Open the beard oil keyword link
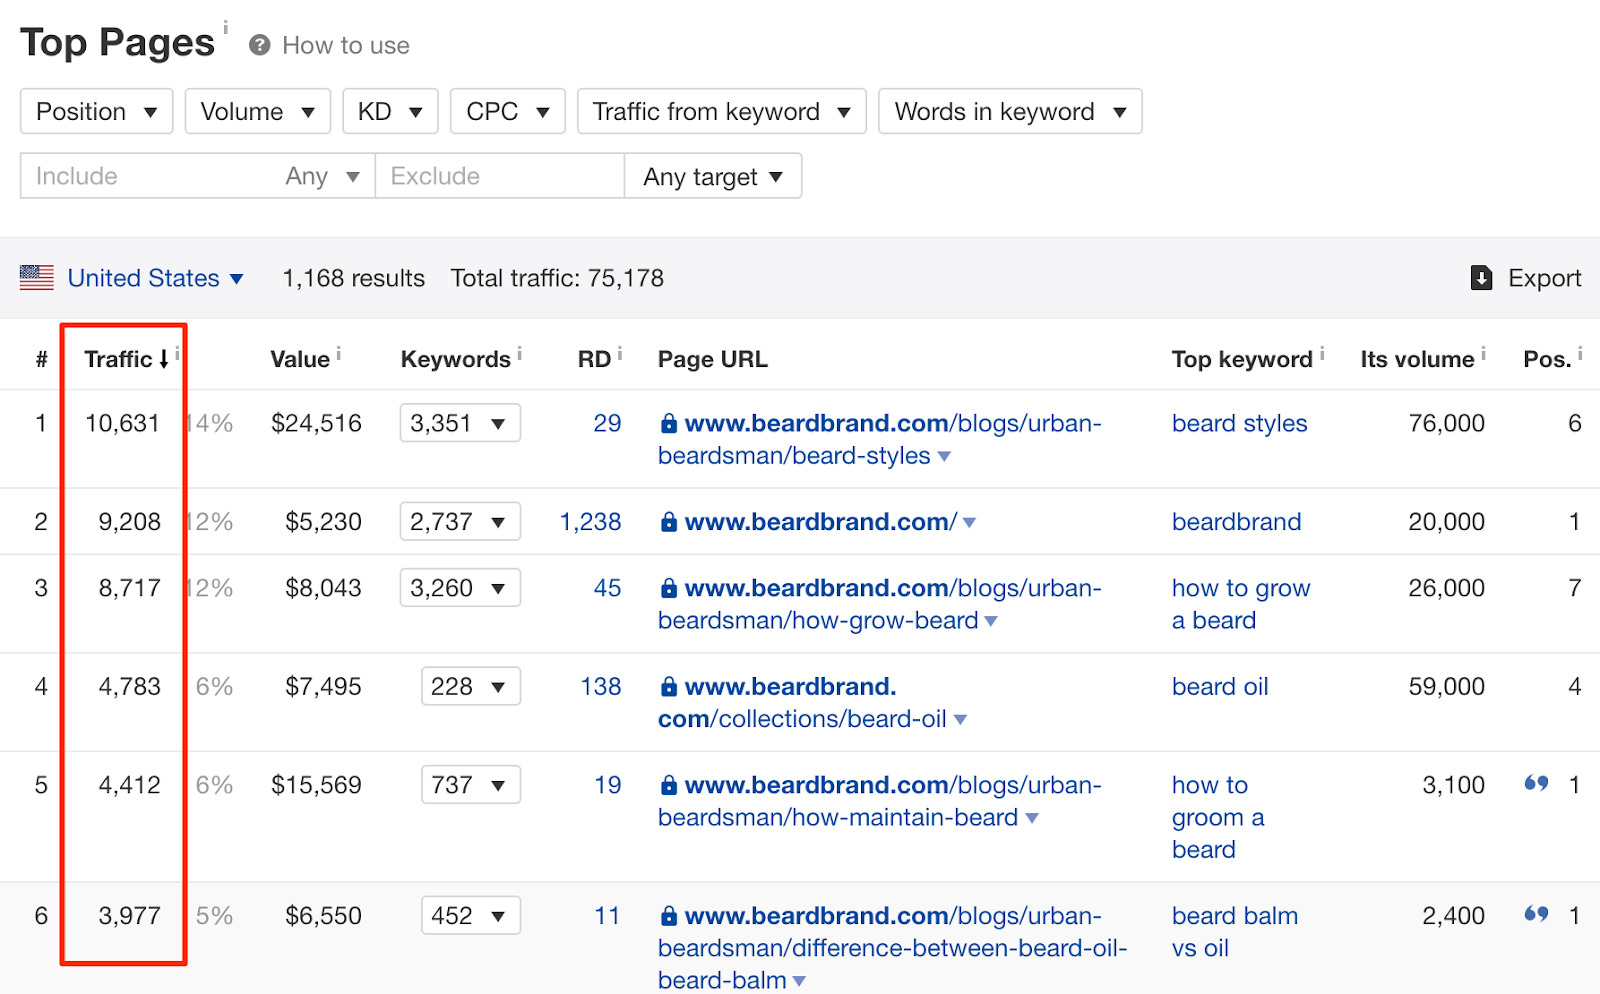Image resolution: width=1600 pixels, height=994 pixels. (1220, 686)
